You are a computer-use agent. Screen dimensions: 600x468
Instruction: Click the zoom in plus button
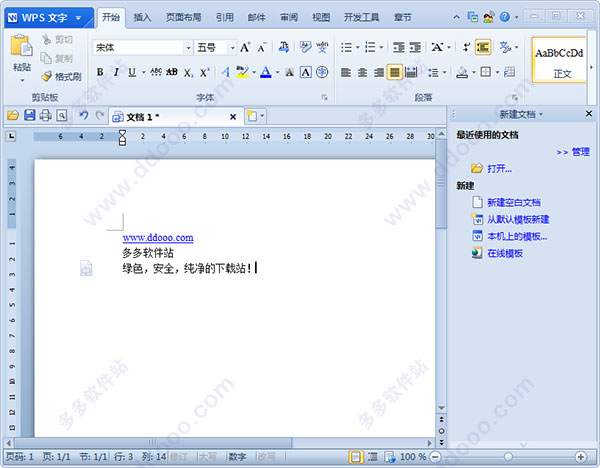580,457
